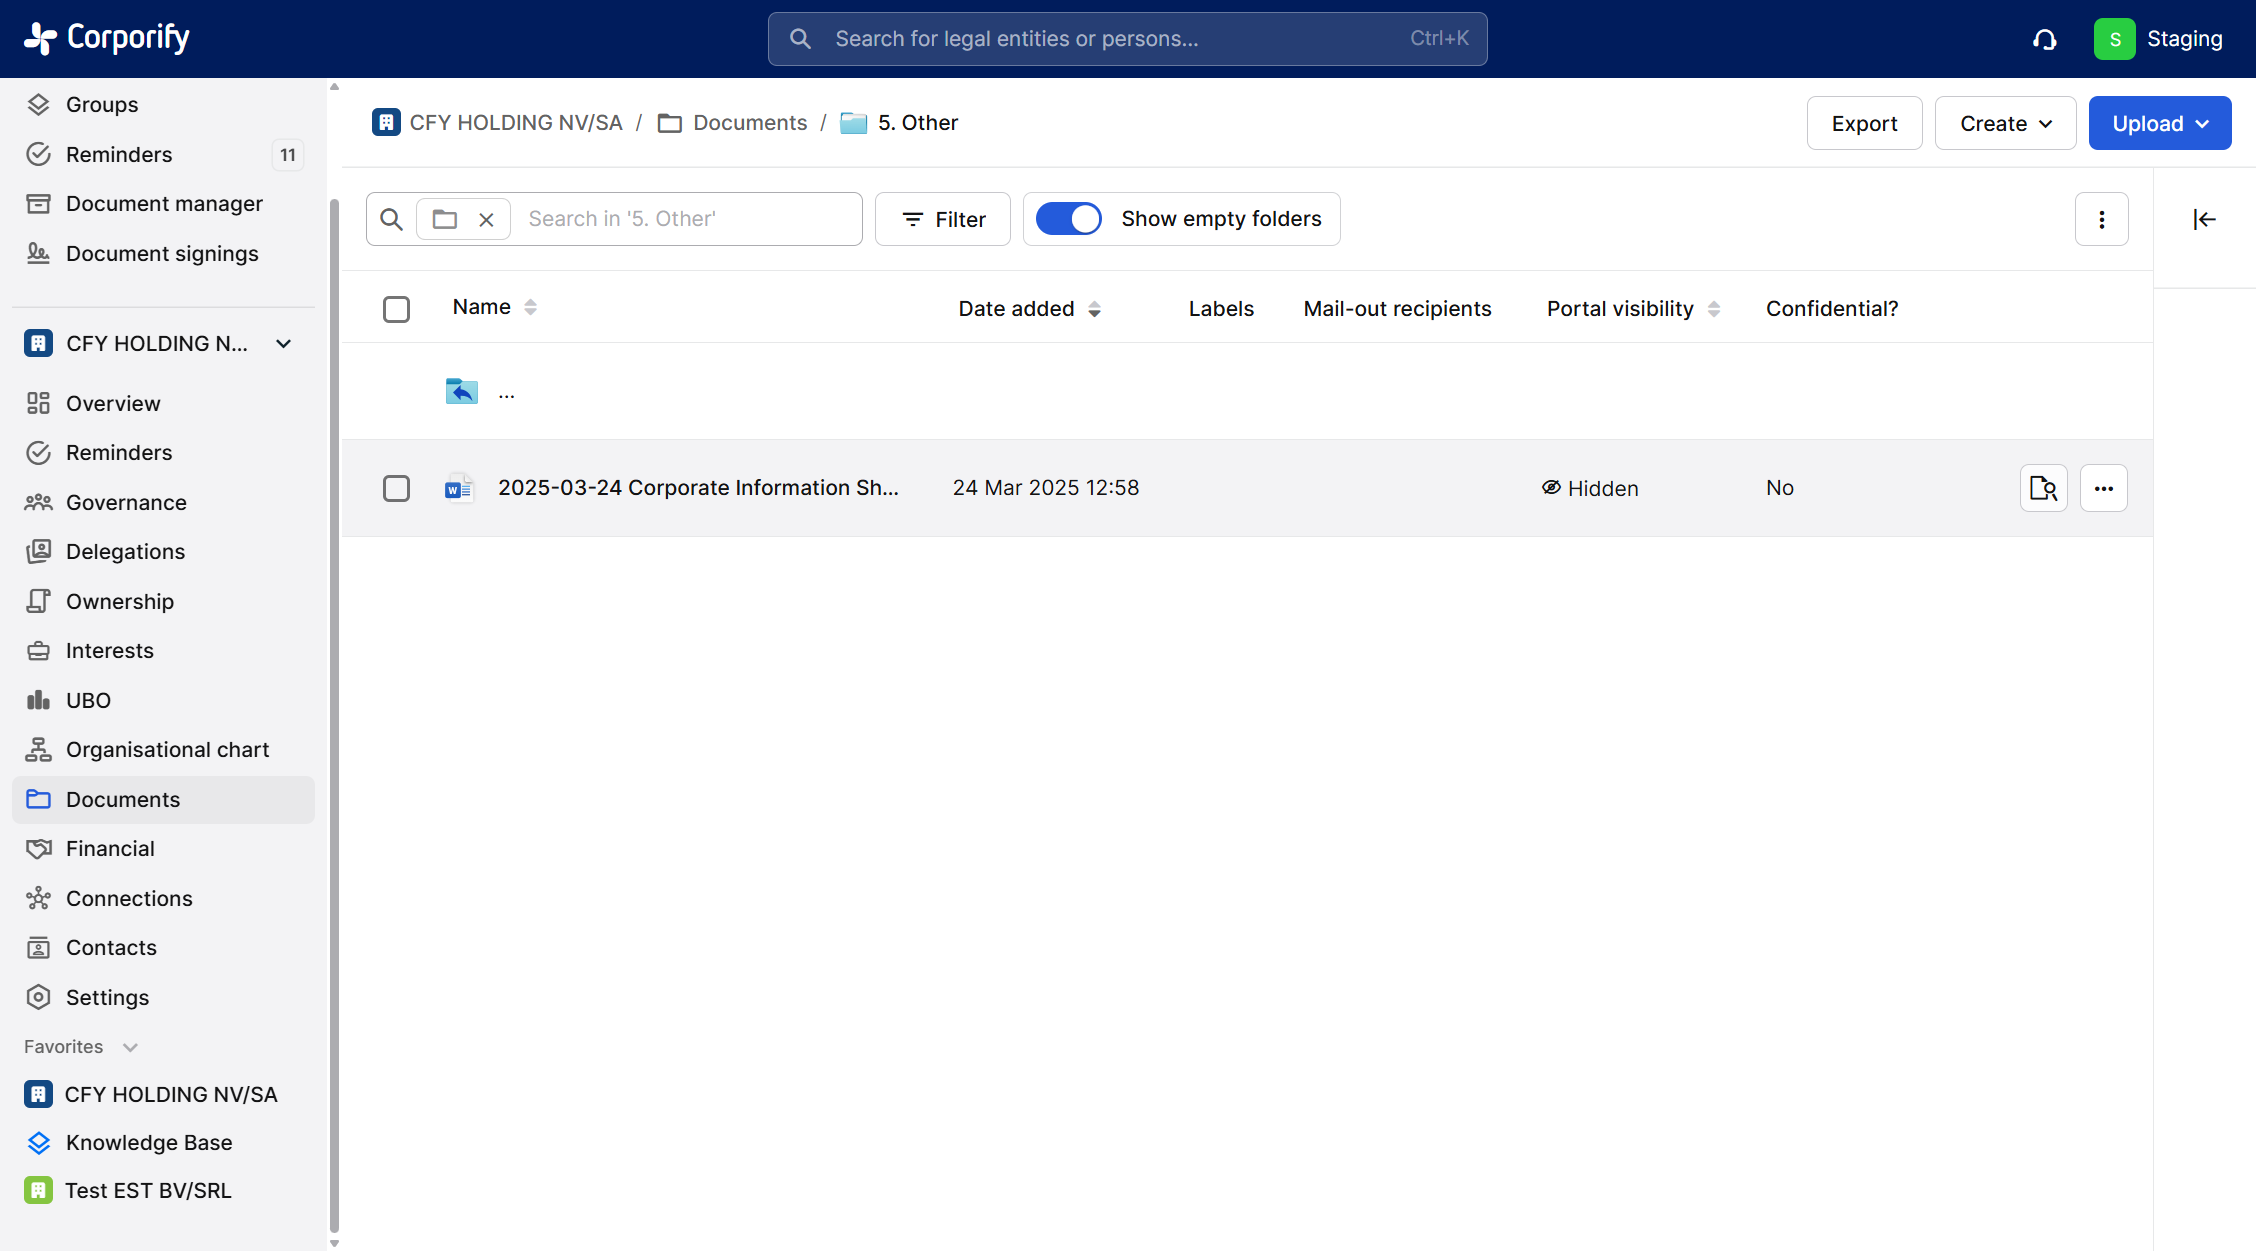Click the global entity search field
Screen dimensions: 2256x1251
(1126, 39)
